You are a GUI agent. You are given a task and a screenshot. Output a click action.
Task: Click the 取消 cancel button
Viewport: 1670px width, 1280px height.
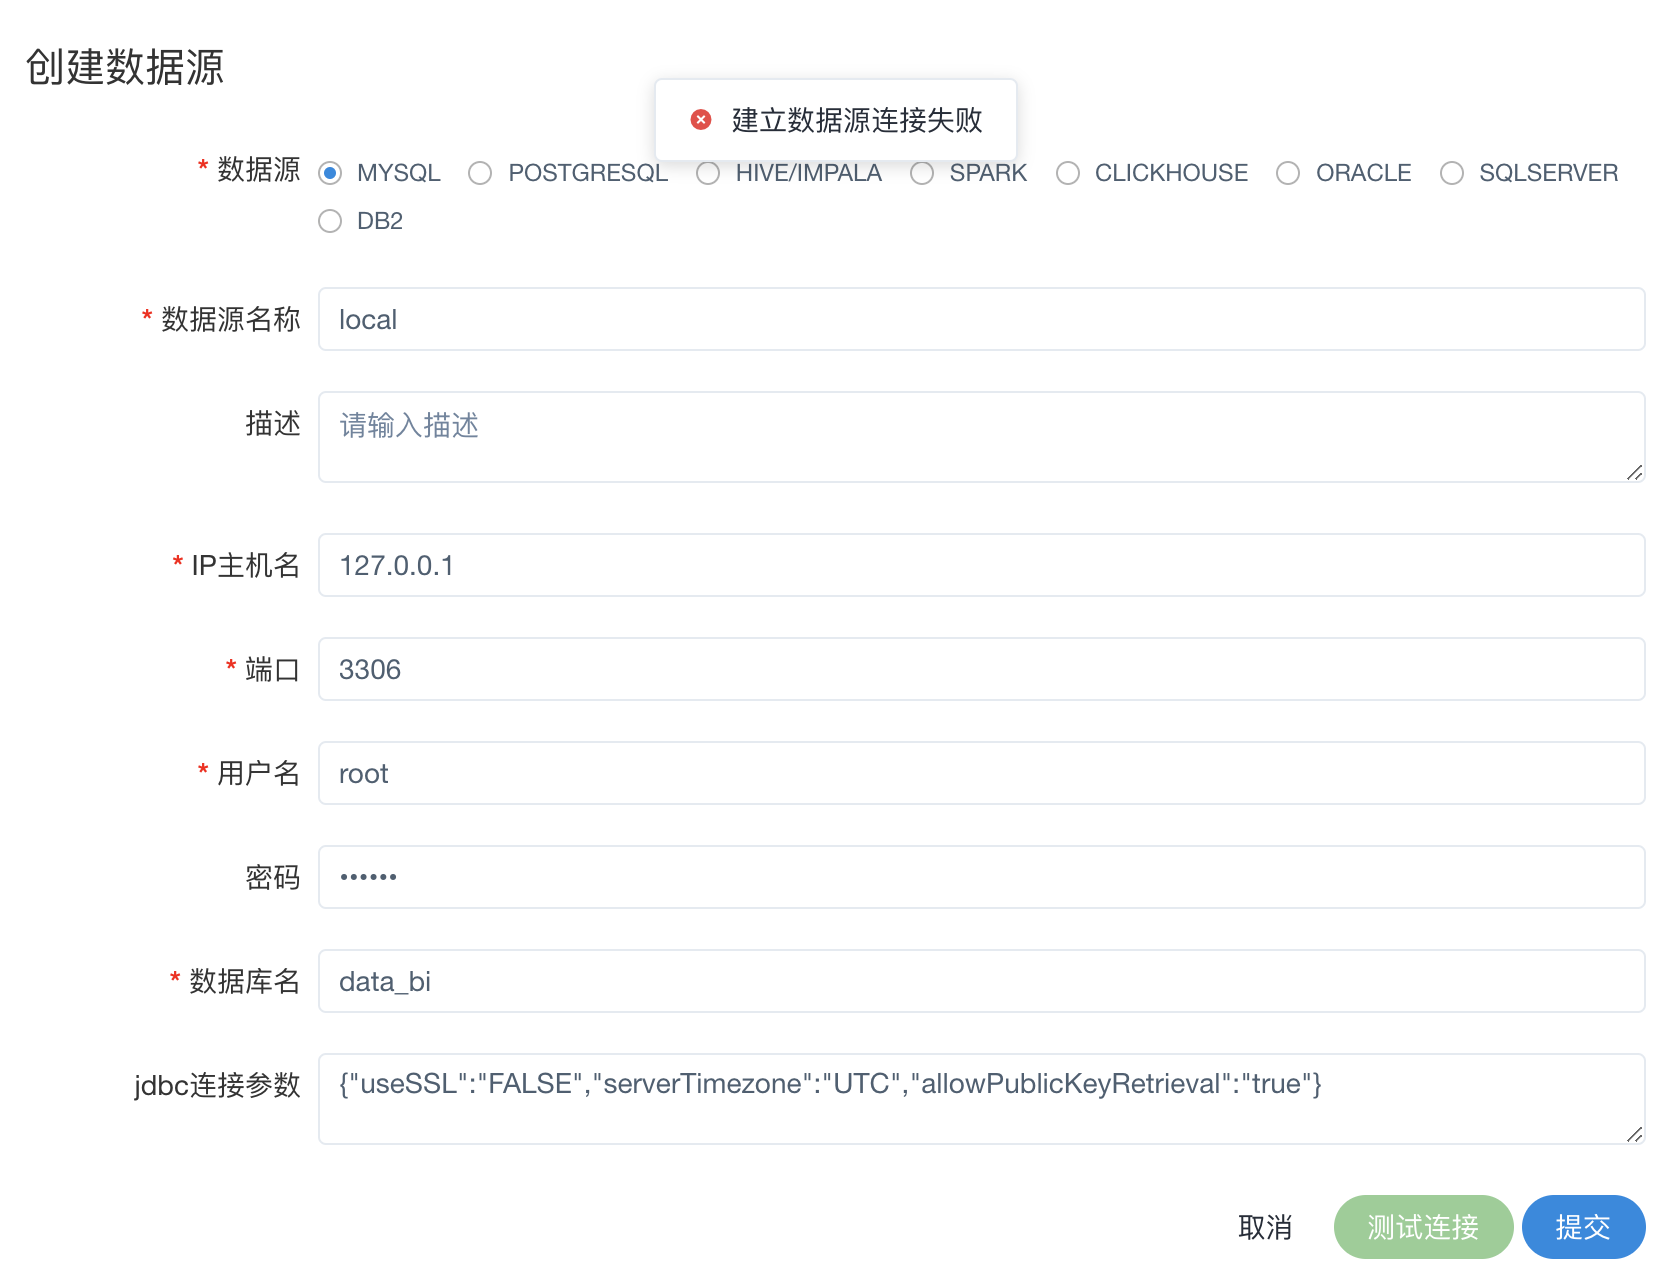[x=1265, y=1227]
